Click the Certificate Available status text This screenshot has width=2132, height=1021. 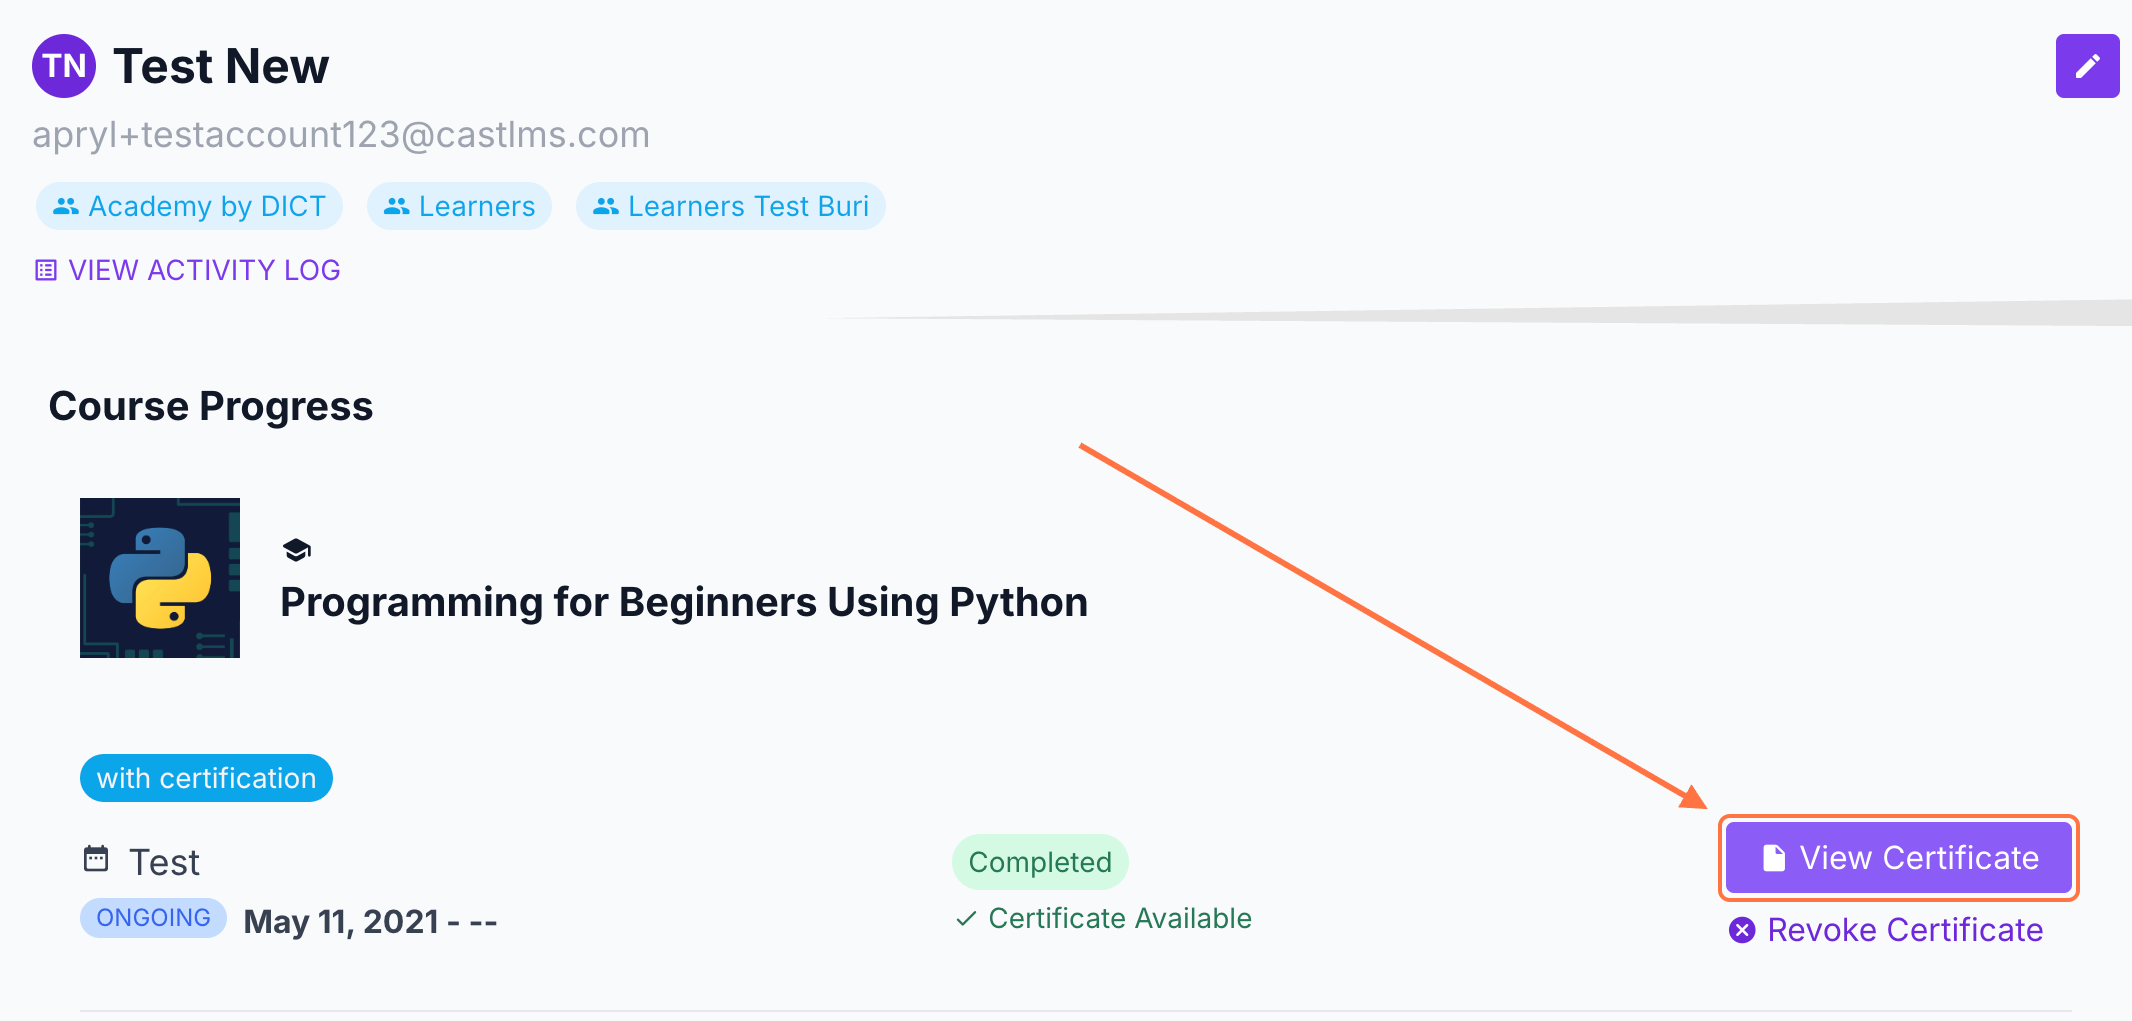[1119, 918]
